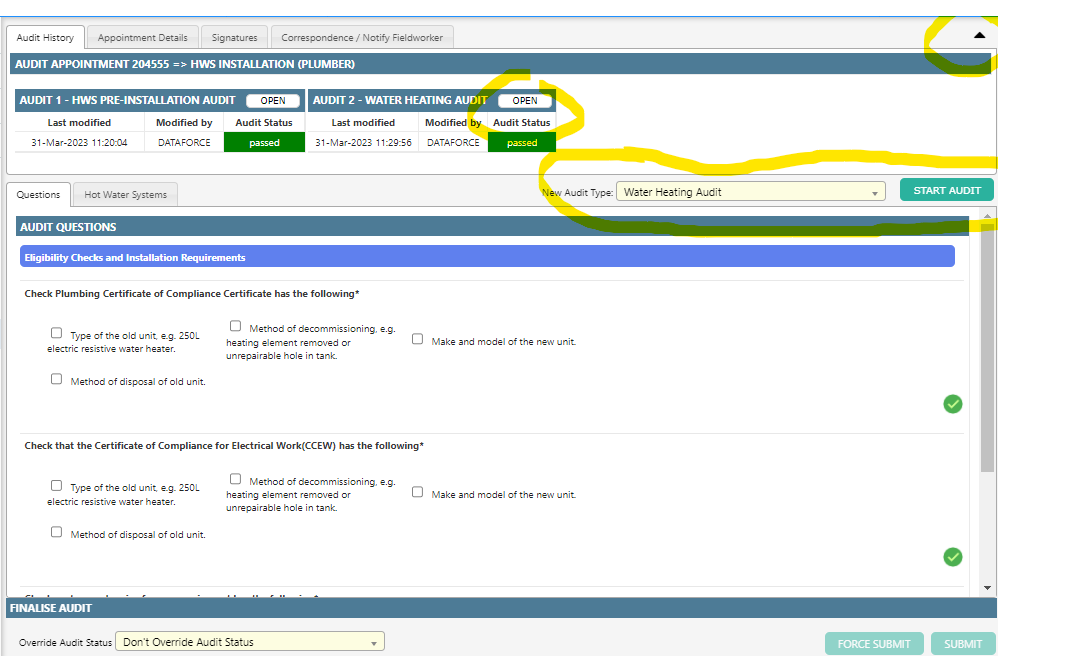The width and height of the screenshot is (1066, 656).
Task: Select the Signatures tab
Action: click(x=234, y=38)
